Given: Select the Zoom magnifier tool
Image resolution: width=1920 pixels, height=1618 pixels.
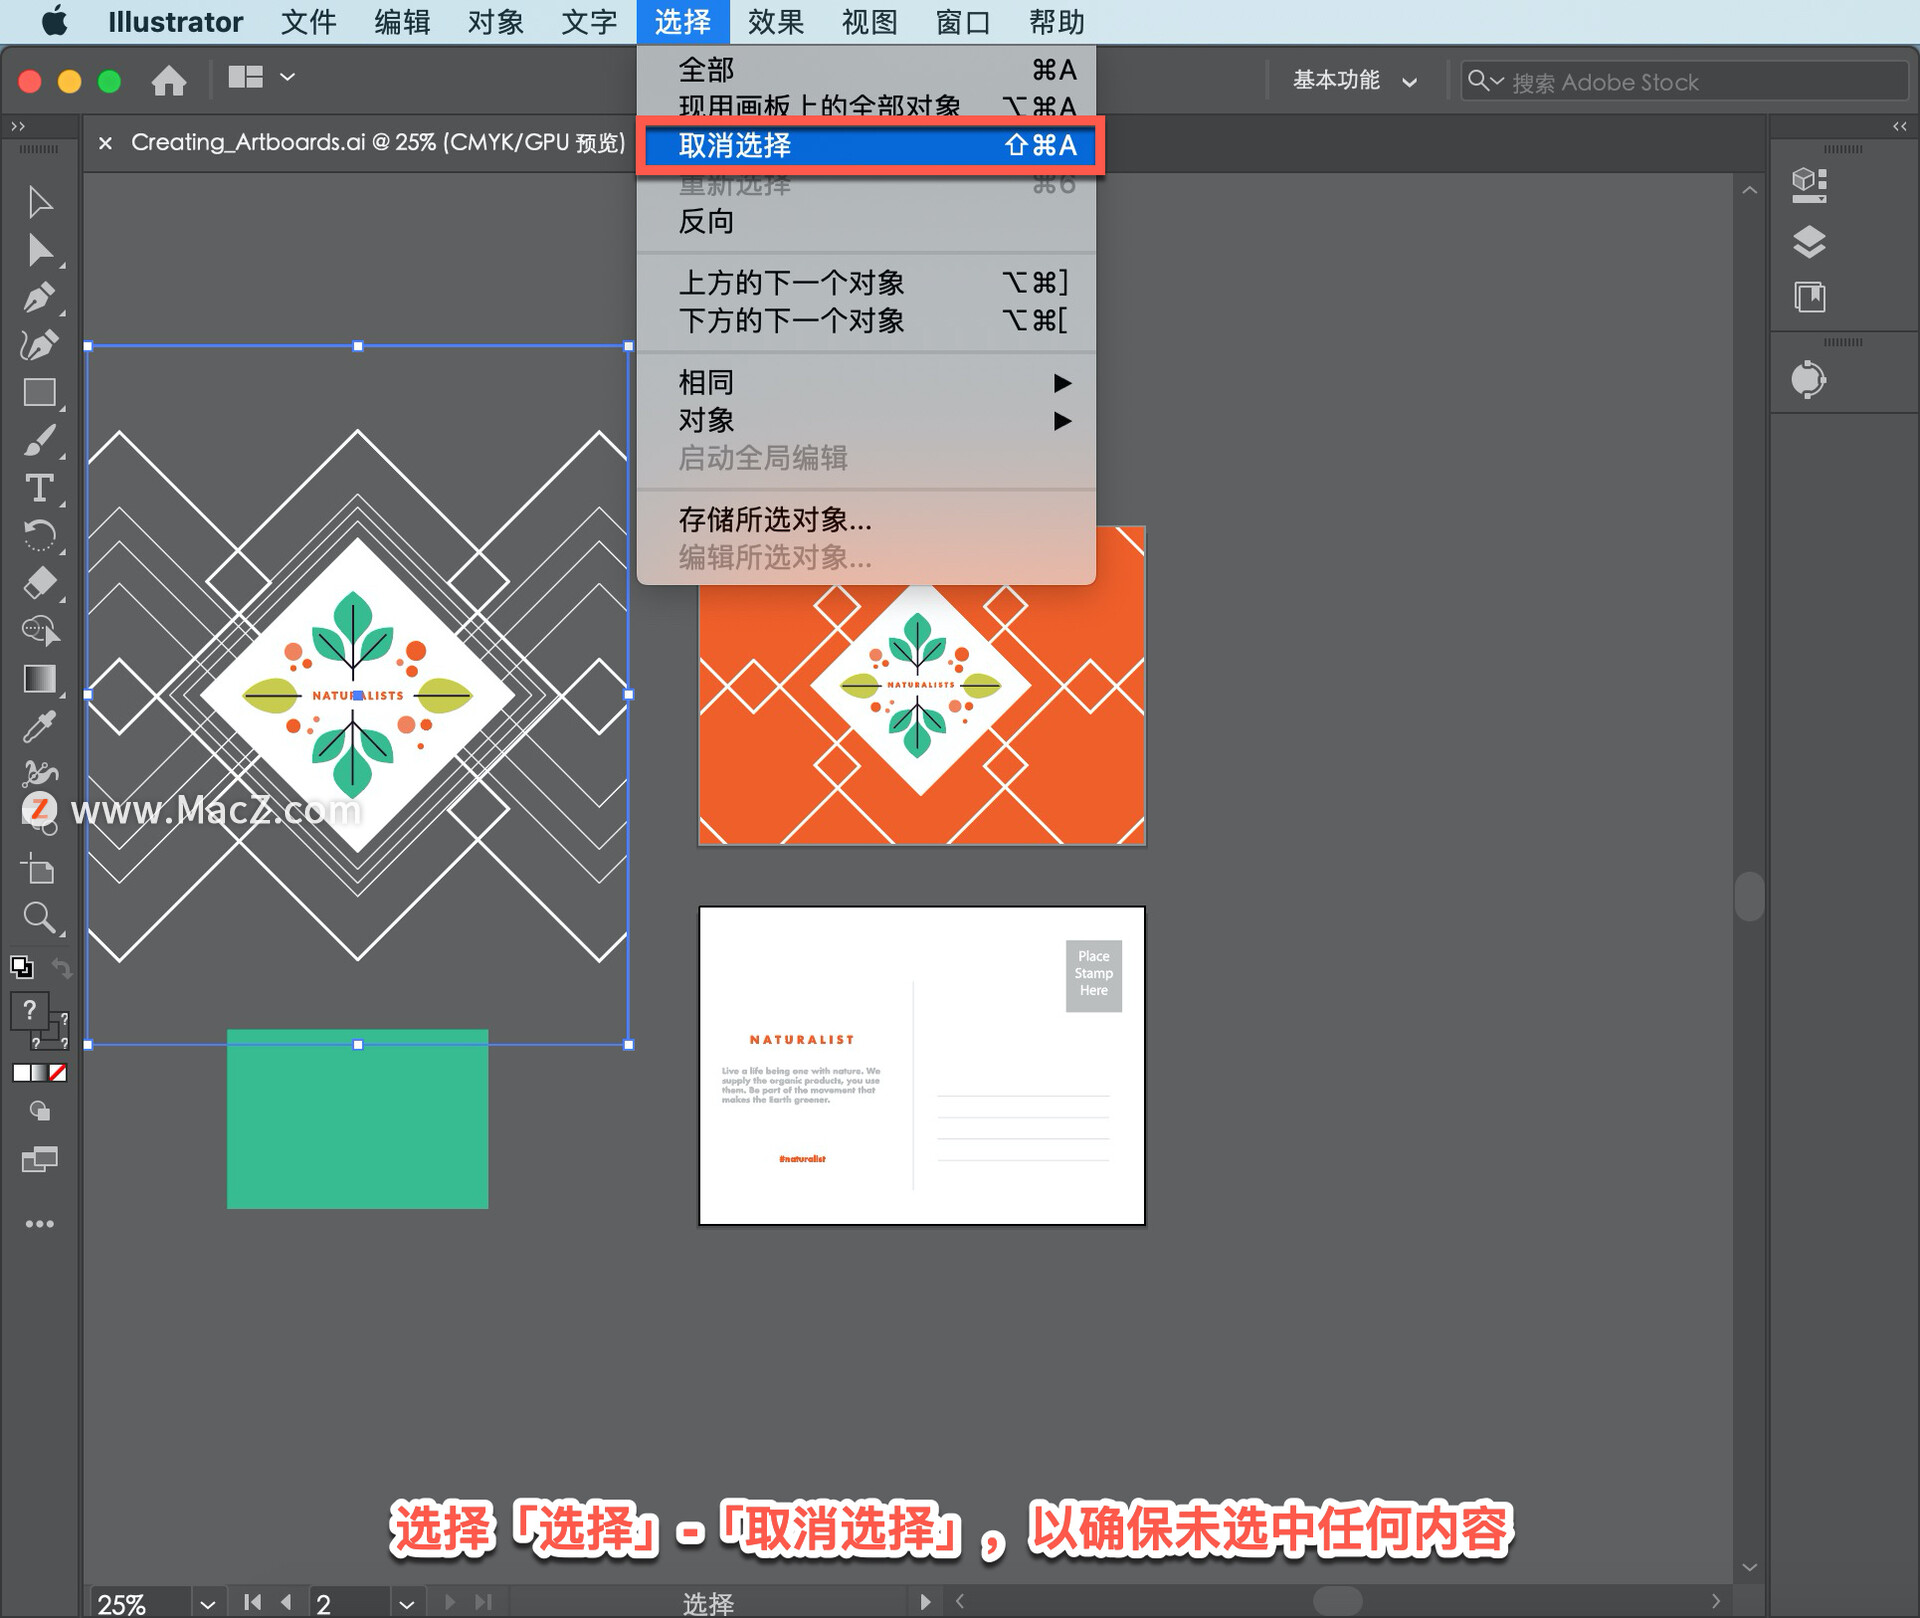Looking at the screenshot, I should [39, 917].
